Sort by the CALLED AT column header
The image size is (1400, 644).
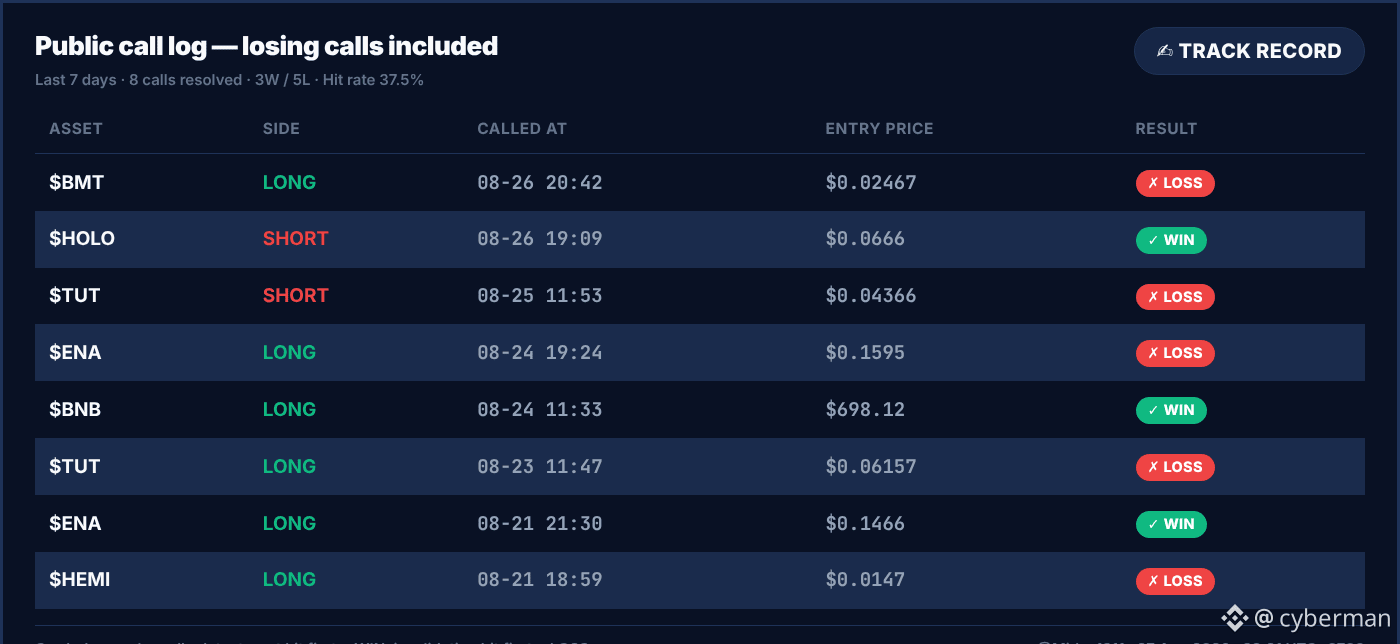522,129
